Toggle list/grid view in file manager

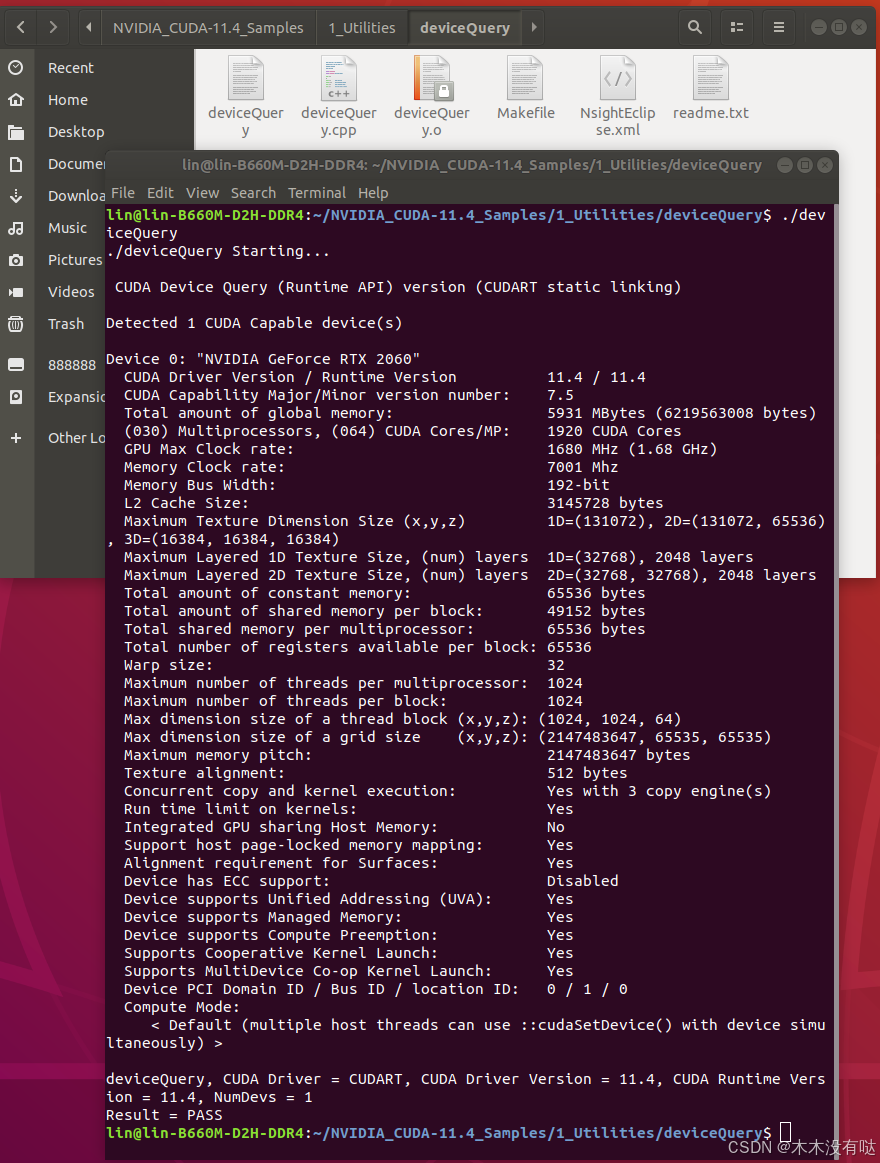pyautogui.click(x=737, y=27)
